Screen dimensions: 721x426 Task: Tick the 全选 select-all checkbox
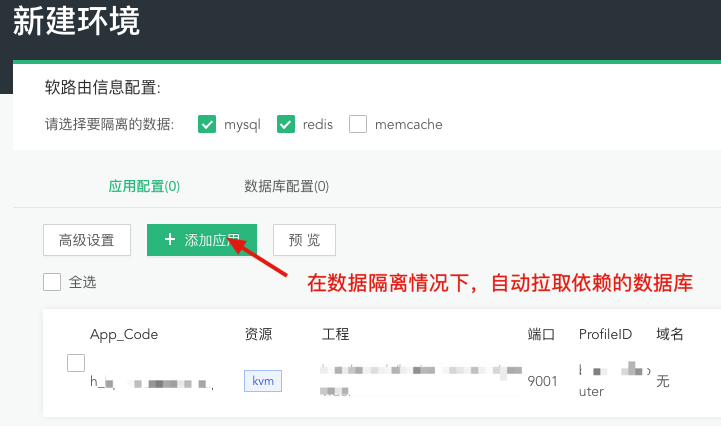52,282
